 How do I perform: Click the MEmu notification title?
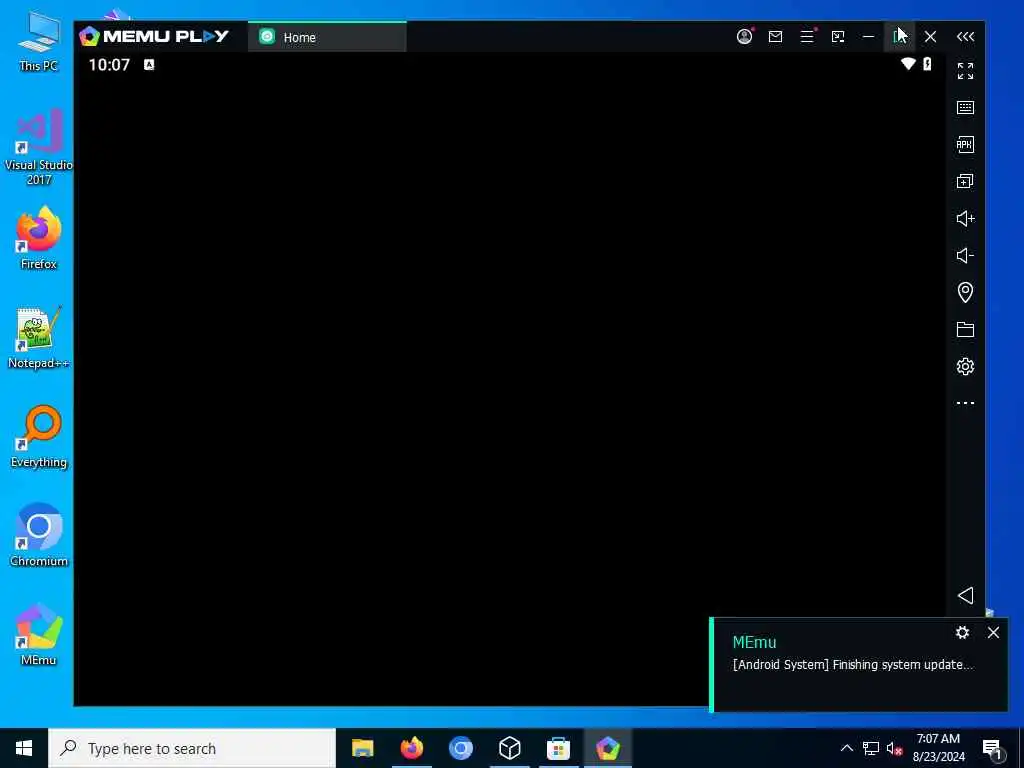[754, 642]
